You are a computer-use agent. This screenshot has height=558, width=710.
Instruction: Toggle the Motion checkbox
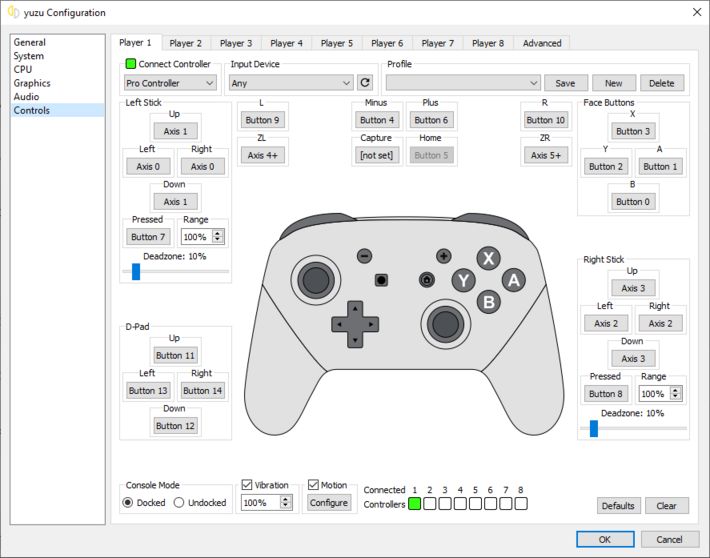point(313,485)
